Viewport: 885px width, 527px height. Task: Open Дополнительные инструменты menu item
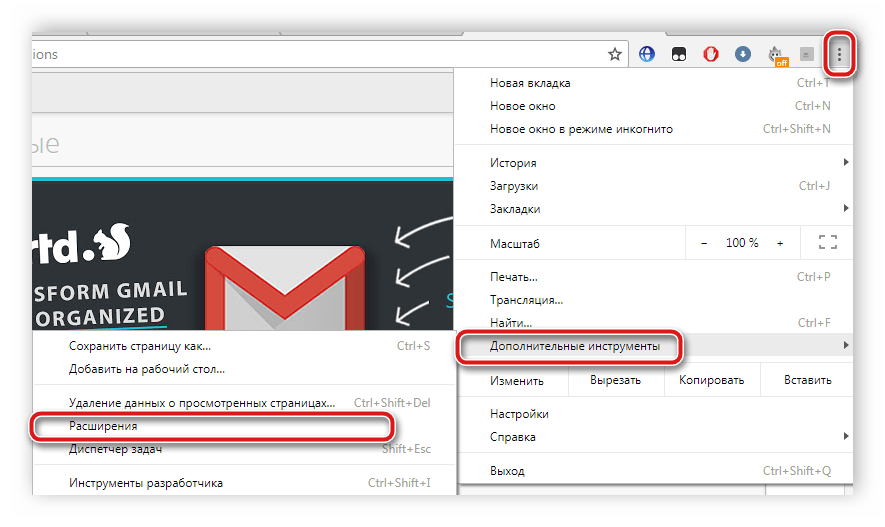655,346
